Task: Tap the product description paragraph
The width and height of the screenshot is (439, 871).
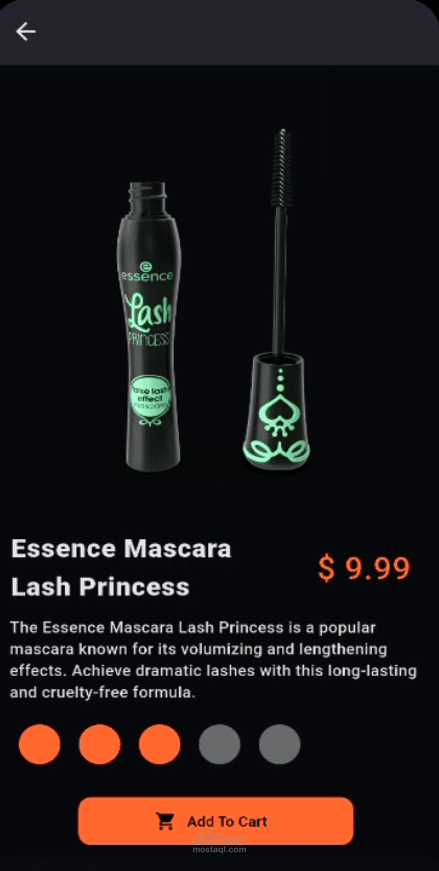Action: click(213, 660)
